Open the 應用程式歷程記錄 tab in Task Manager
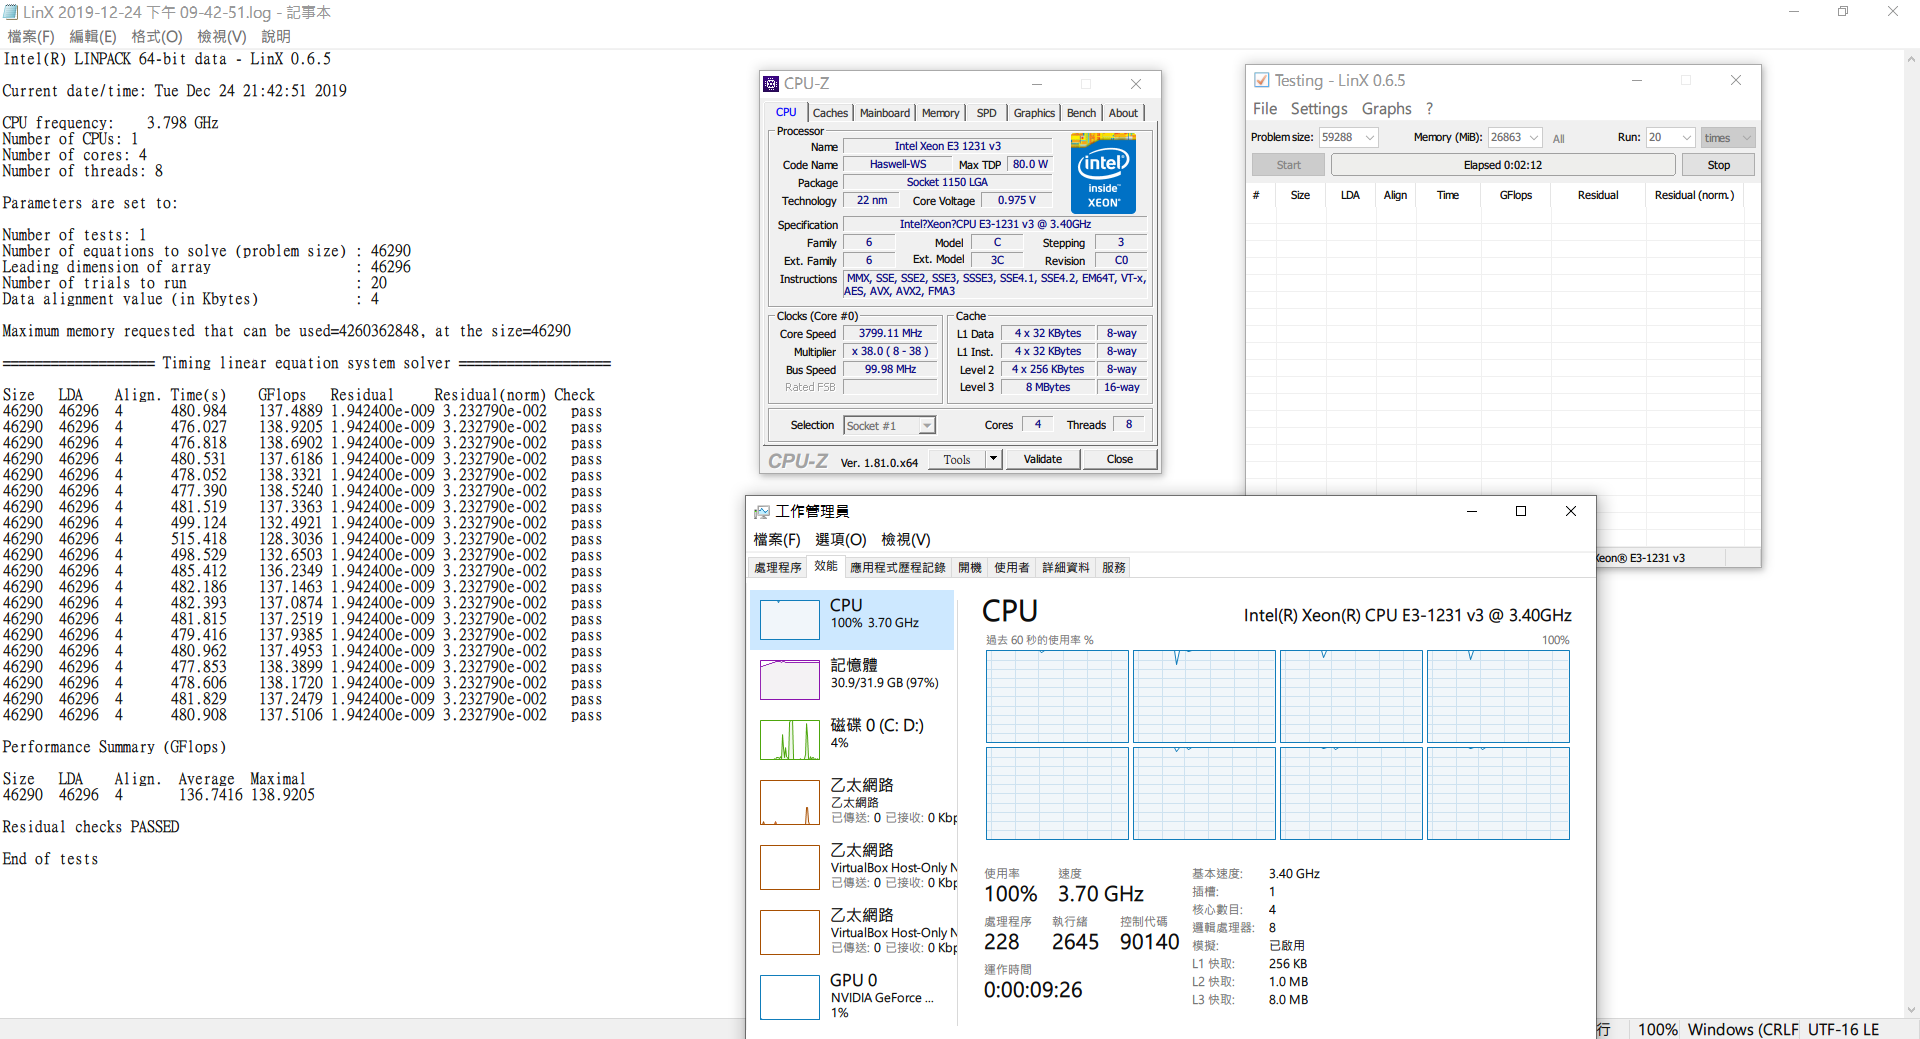1920x1039 pixels. [x=897, y=567]
